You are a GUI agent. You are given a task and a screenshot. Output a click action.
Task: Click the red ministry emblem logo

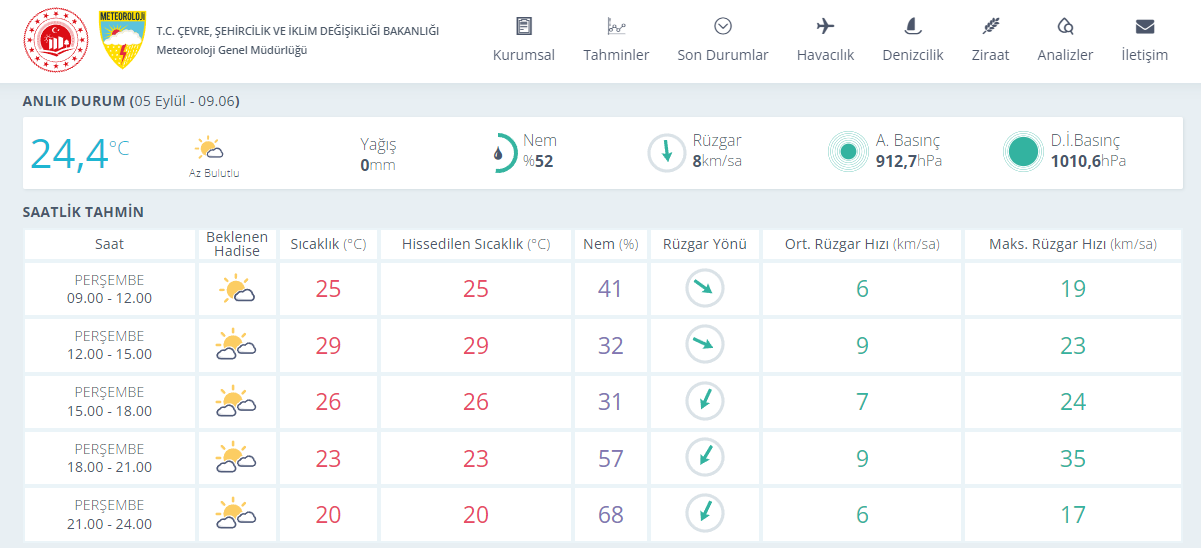(x=56, y=40)
